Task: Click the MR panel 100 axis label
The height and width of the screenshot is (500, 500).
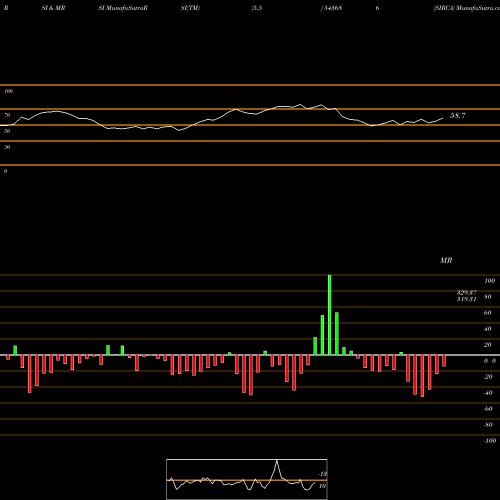Action: (x=490, y=281)
